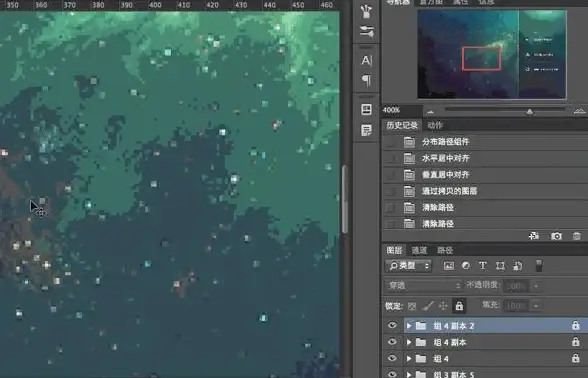Click the opacity value field

pos(516,286)
